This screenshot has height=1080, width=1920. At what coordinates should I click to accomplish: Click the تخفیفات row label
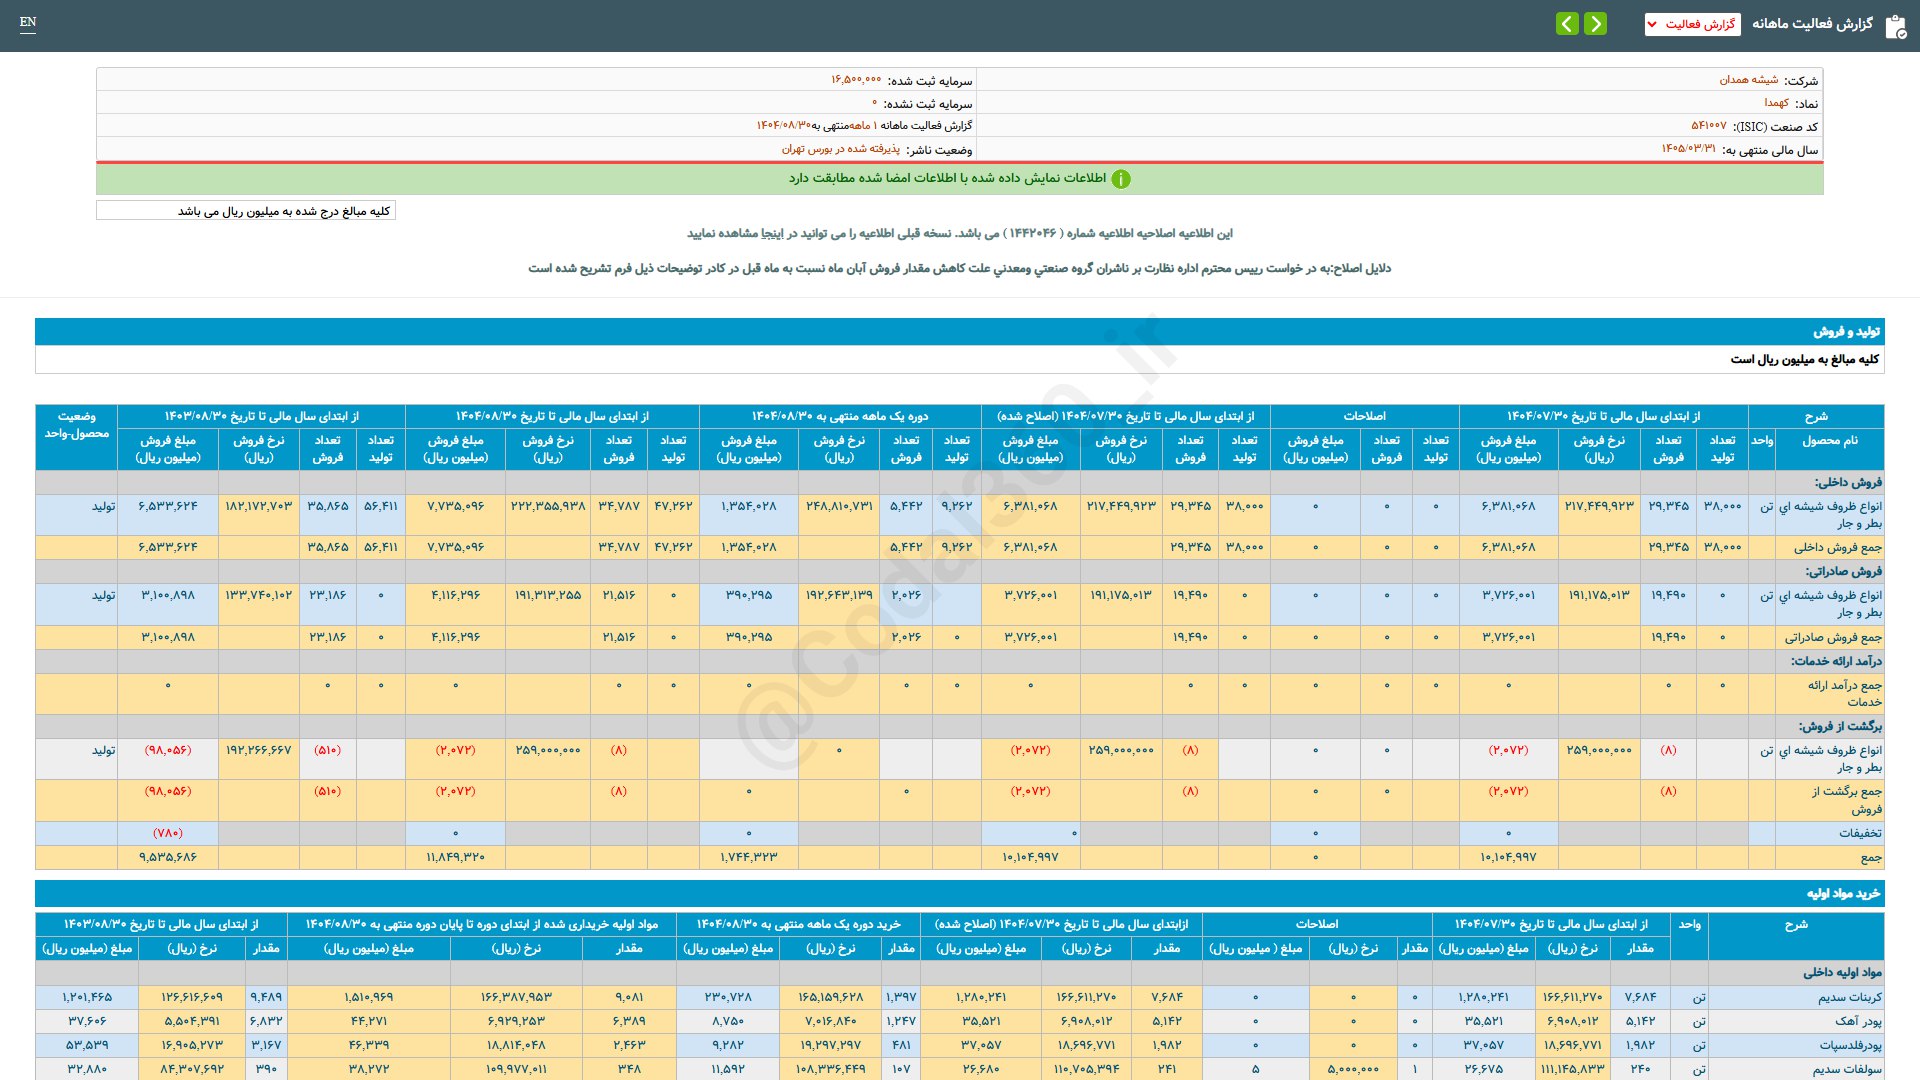pyautogui.click(x=1859, y=833)
